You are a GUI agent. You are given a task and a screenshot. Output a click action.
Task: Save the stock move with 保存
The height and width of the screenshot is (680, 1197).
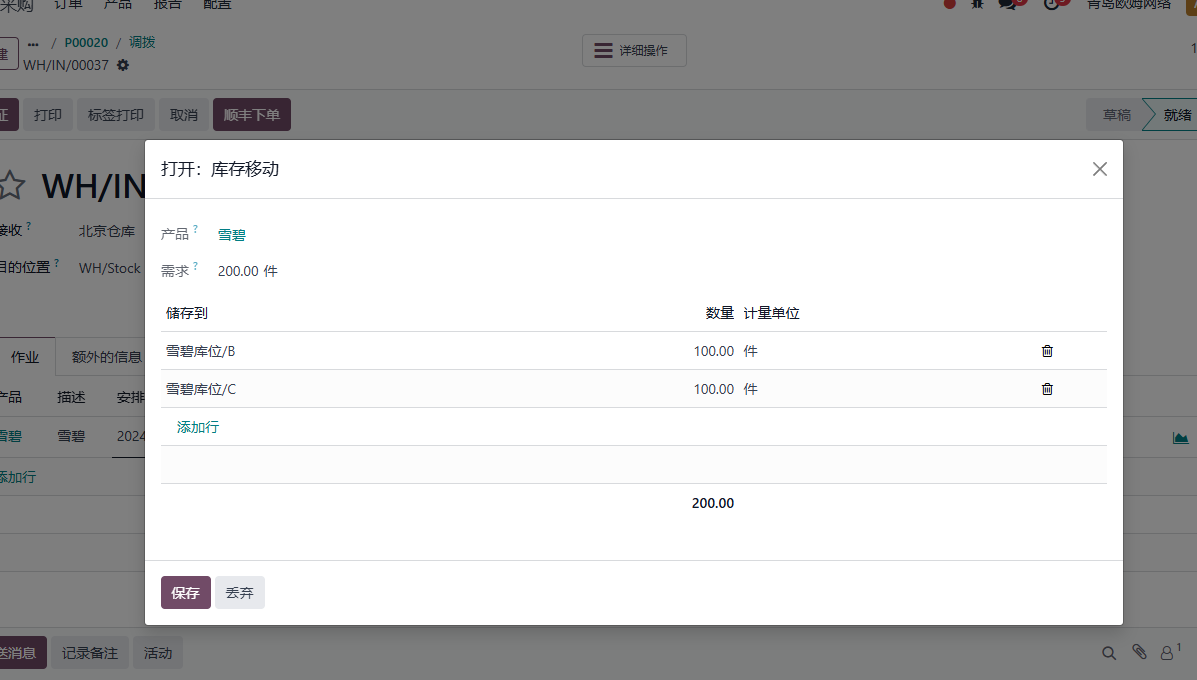pos(186,592)
